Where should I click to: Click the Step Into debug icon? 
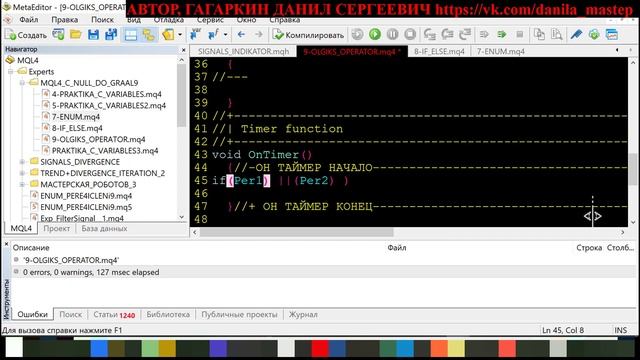coord(430,35)
